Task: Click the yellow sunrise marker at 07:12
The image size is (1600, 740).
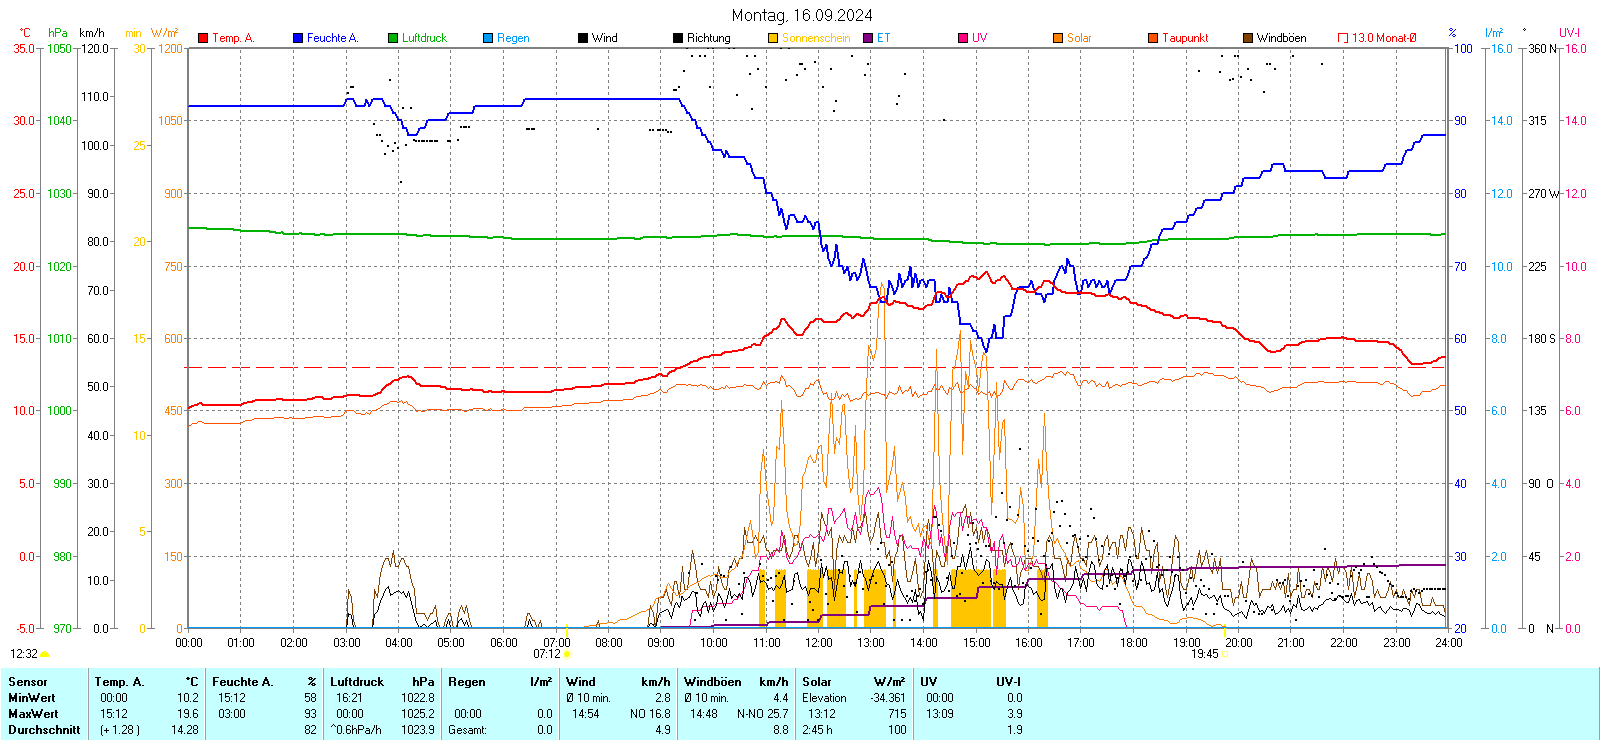Action: (x=567, y=655)
